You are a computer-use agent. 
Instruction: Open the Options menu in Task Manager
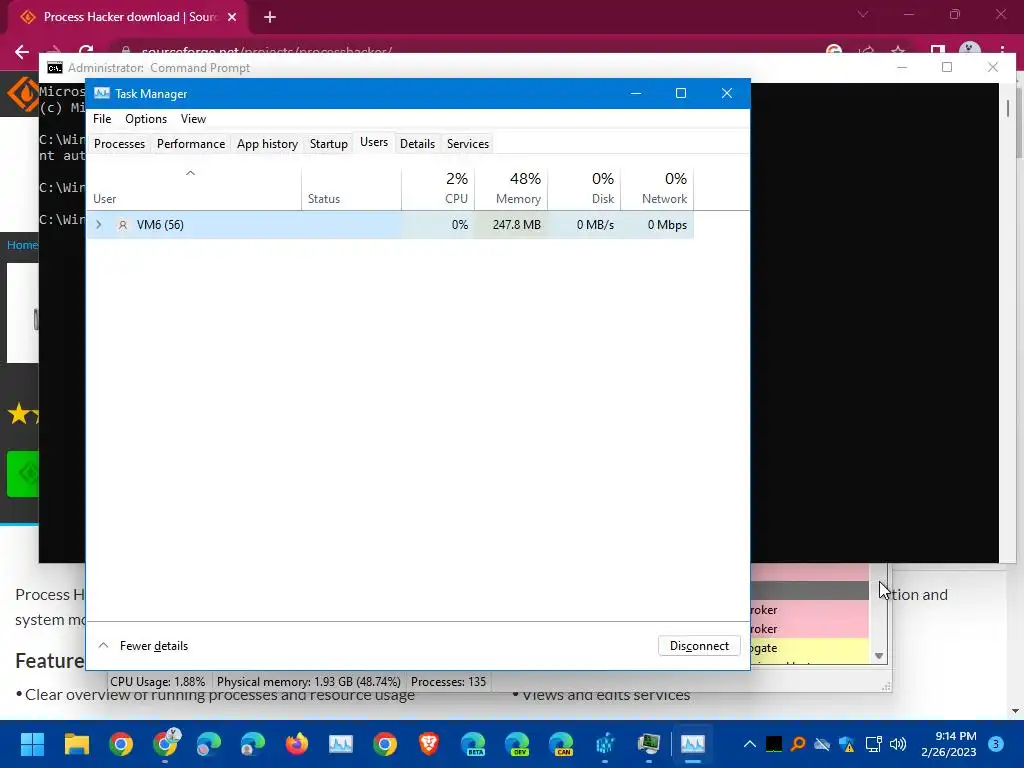146,119
